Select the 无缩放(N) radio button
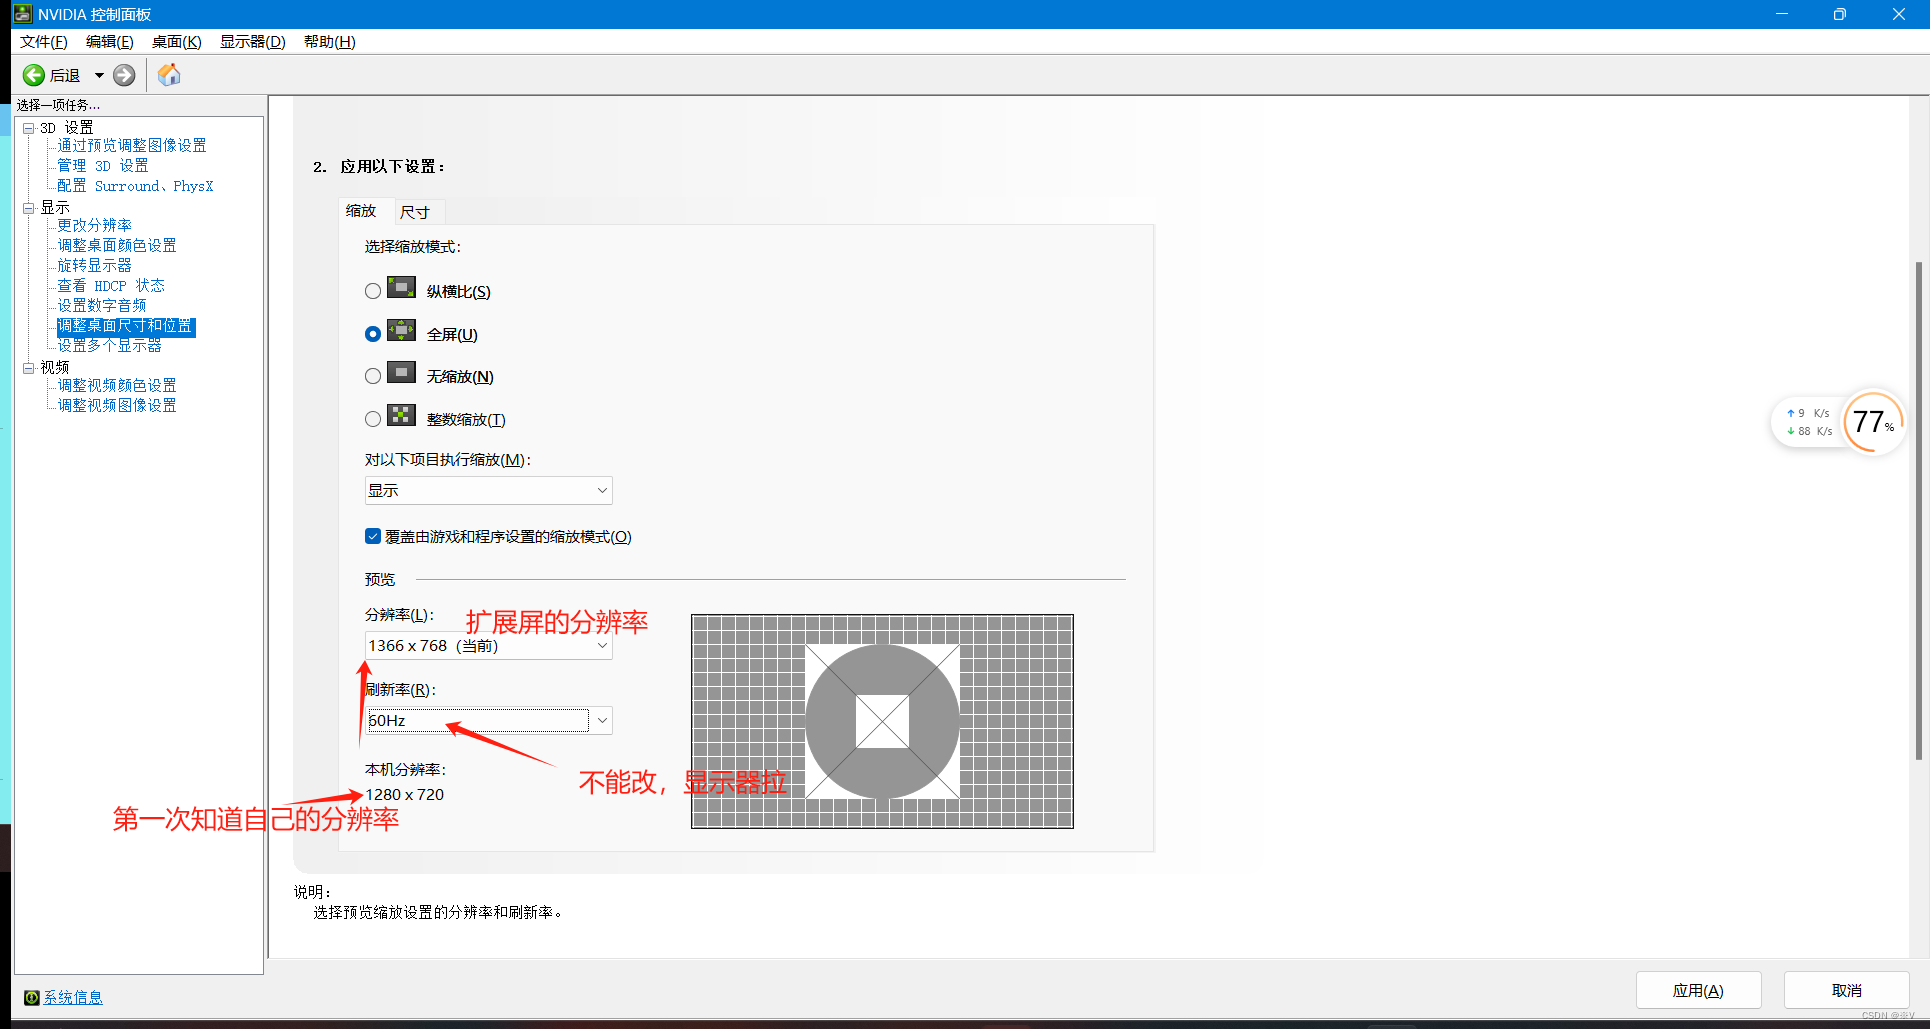The image size is (1930, 1029). click(x=373, y=376)
